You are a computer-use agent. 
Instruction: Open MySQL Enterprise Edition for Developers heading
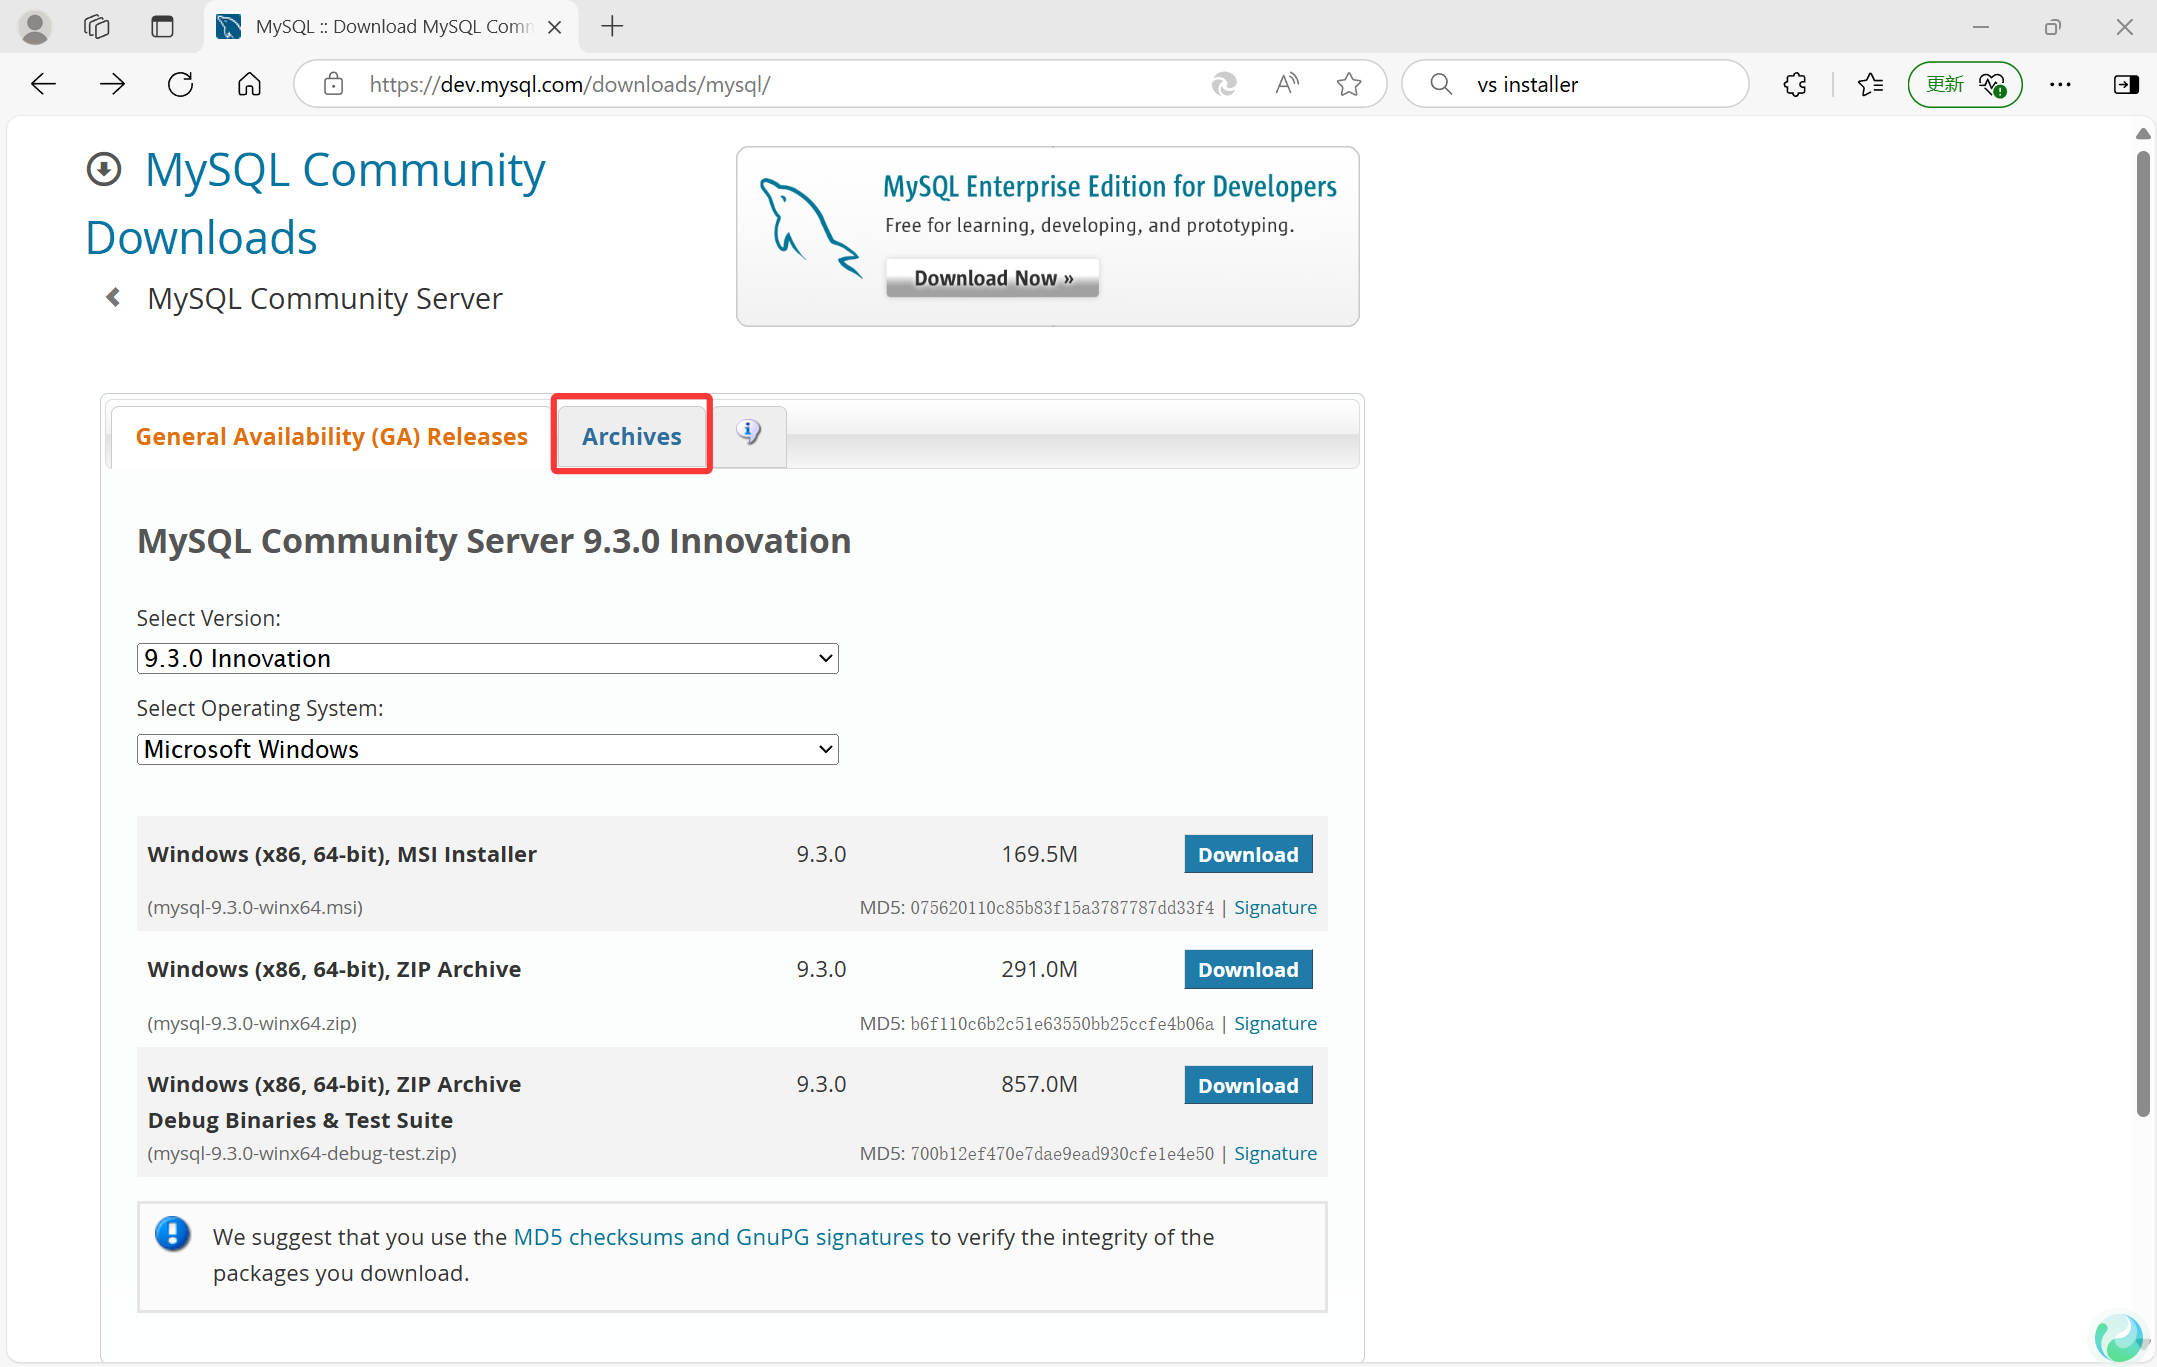click(x=1110, y=187)
